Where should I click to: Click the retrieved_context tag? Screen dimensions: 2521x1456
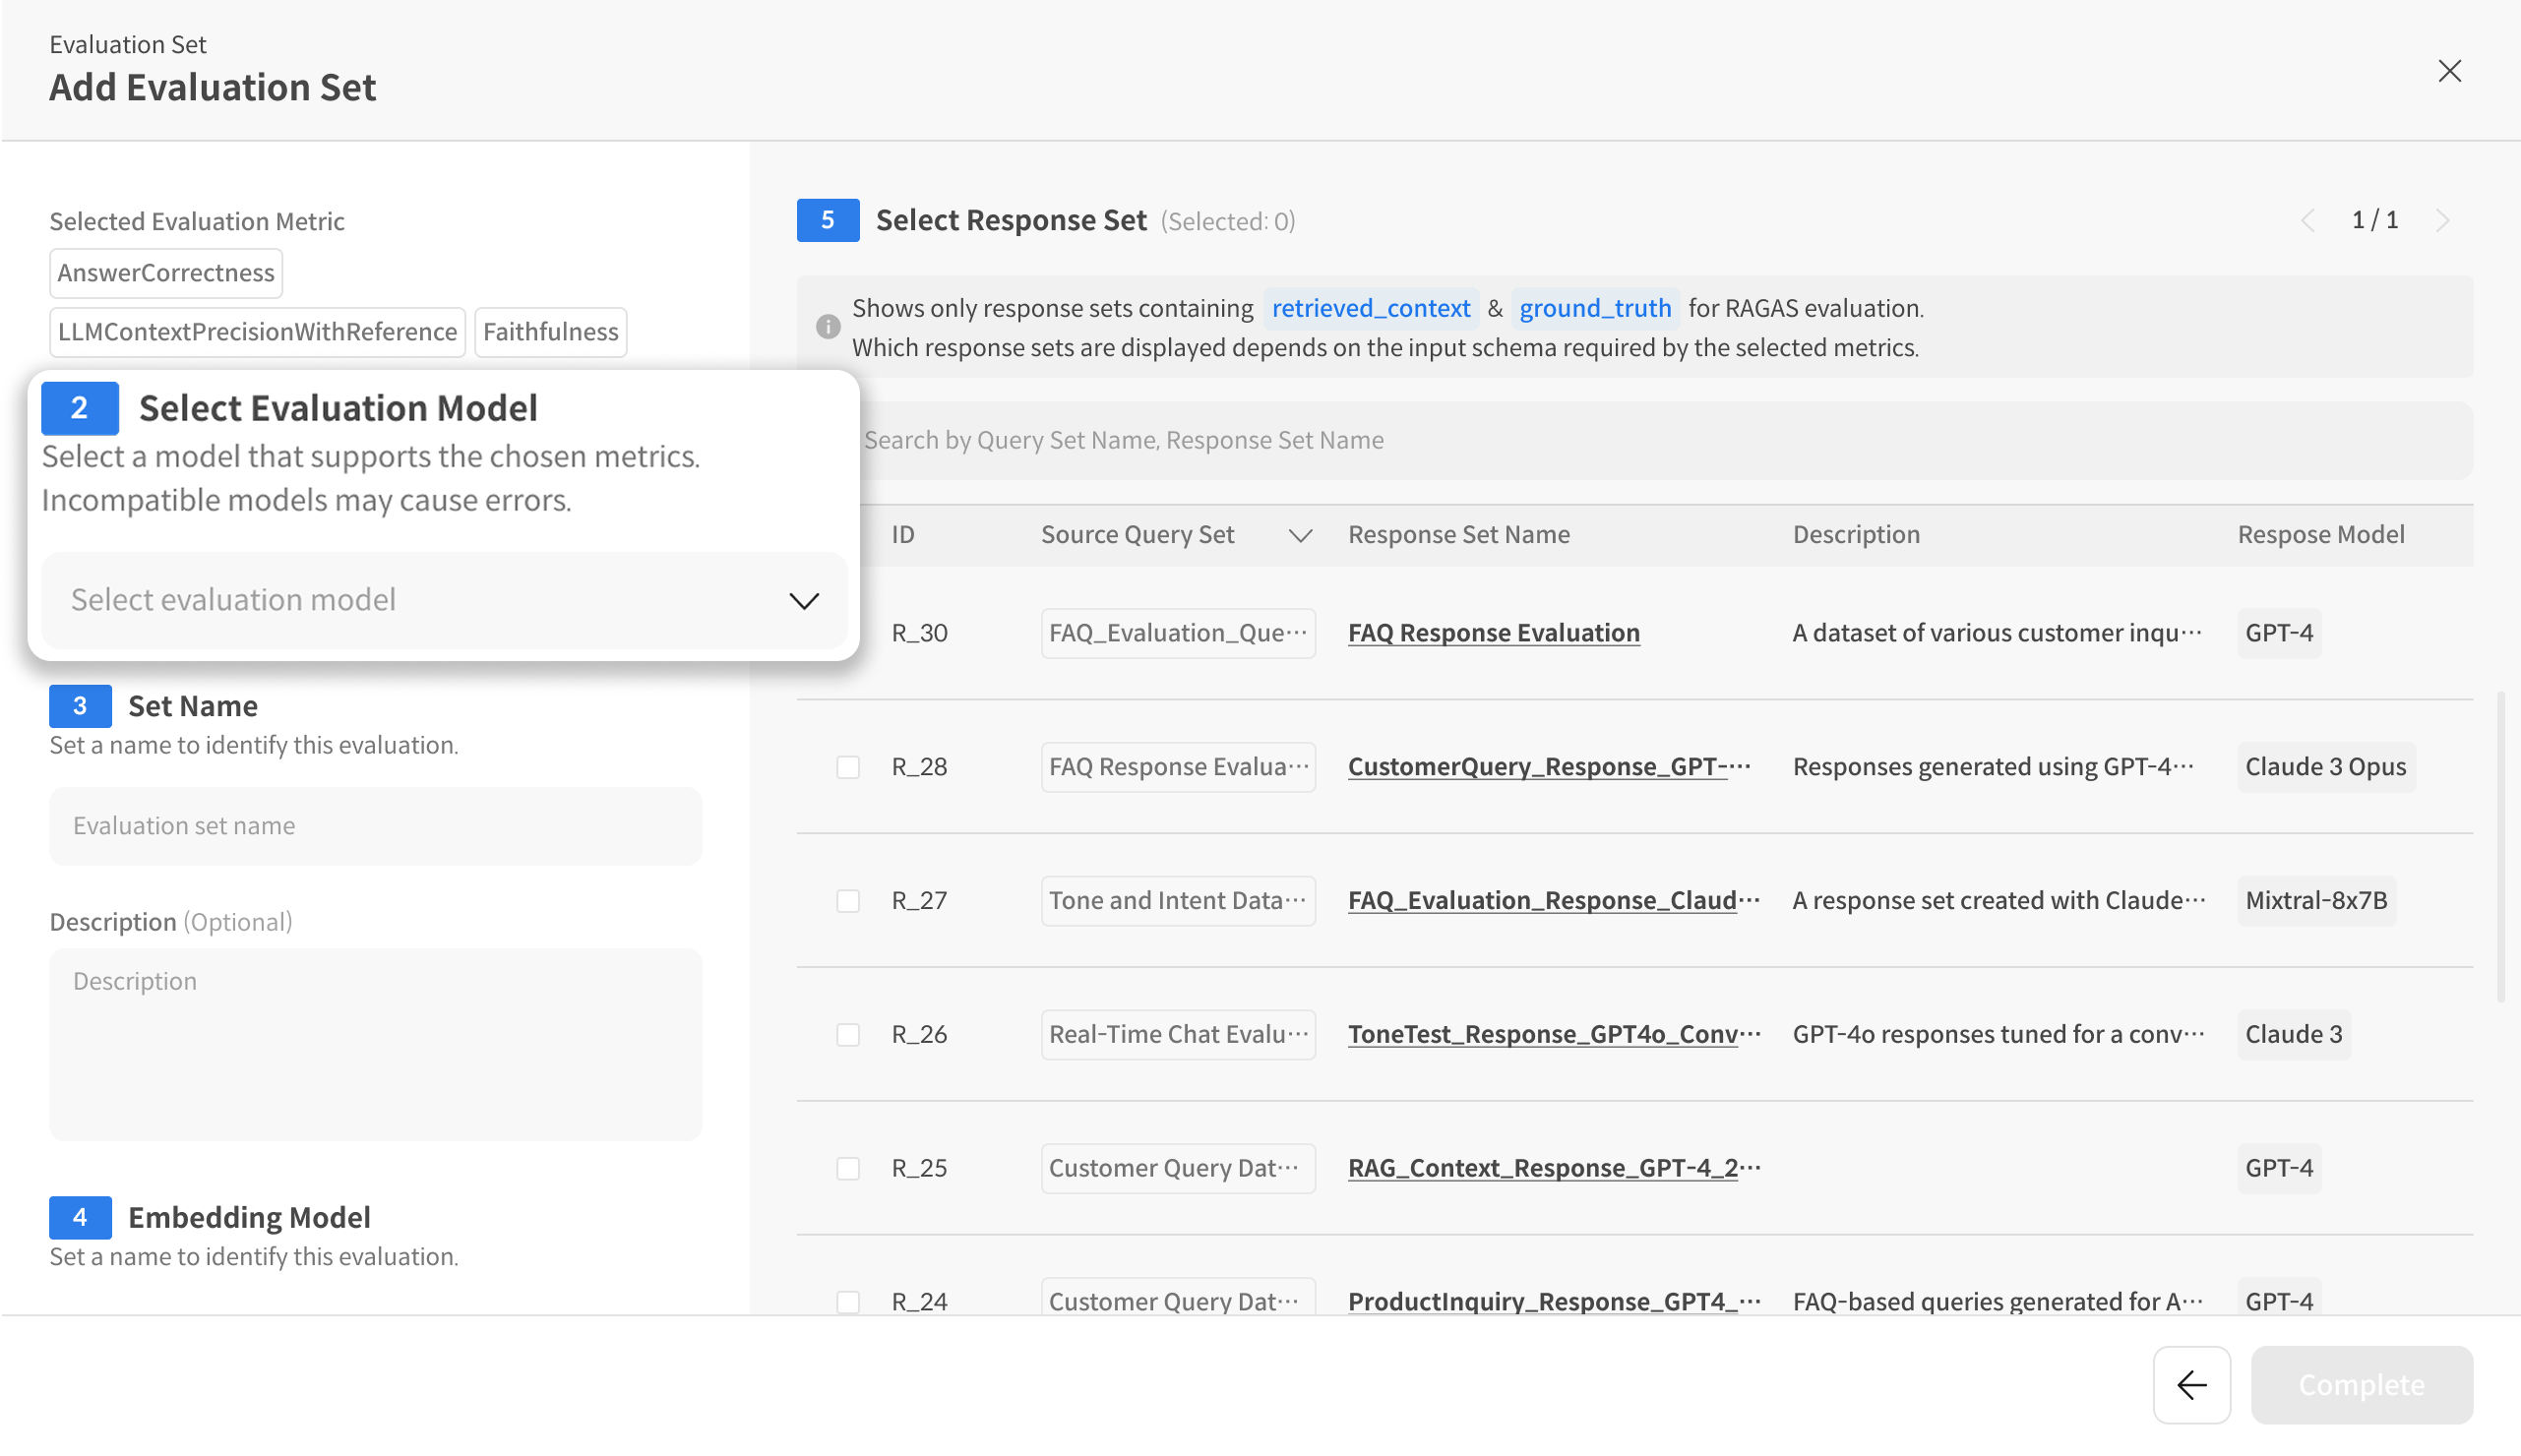tap(1370, 308)
